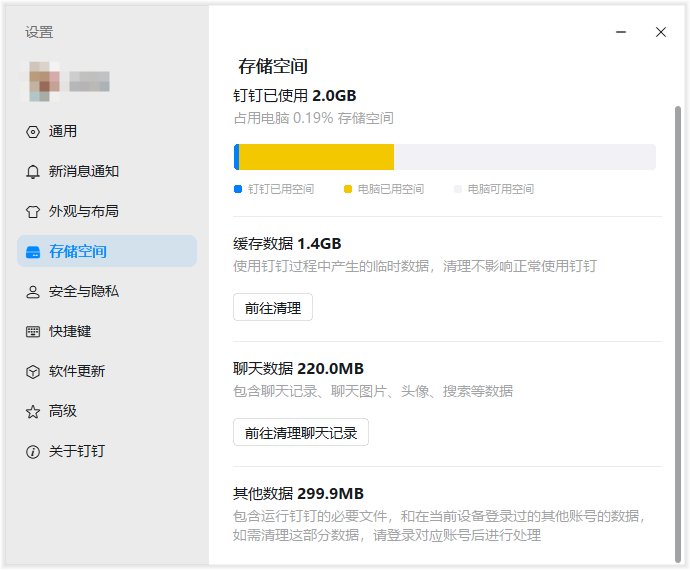
Task: Select 安全与隐私 in sidebar
Action: [x=84, y=292]
